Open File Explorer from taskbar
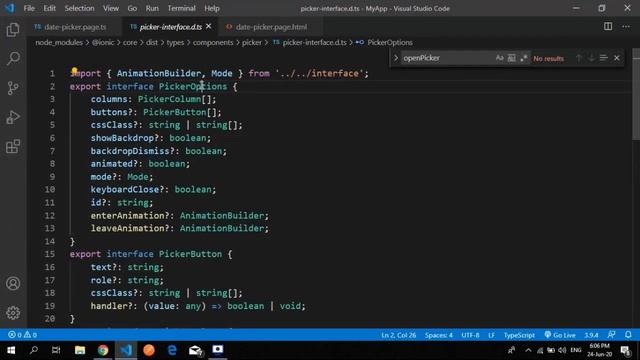This screenshot has width=640, height=360. click(80, 350)
